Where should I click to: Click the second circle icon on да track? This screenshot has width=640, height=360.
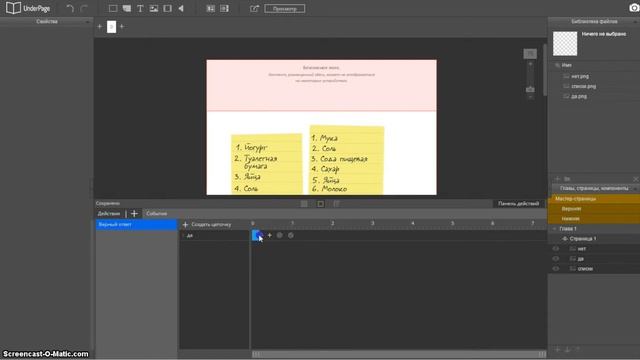291,235
